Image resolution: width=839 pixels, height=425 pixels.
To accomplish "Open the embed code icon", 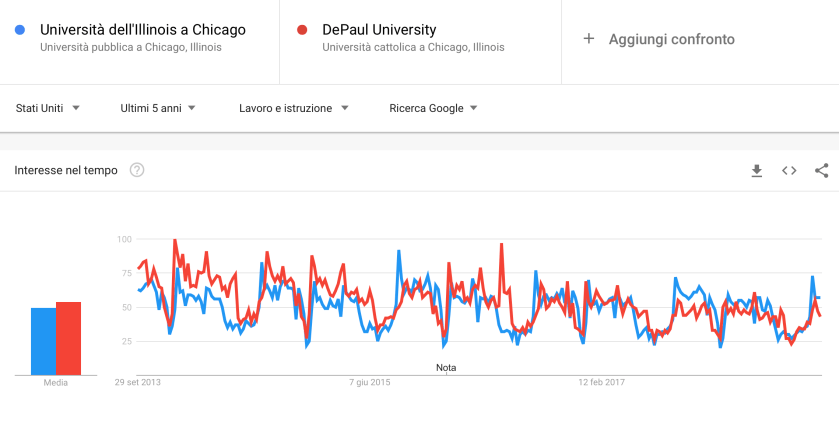I will click(789, 171).
